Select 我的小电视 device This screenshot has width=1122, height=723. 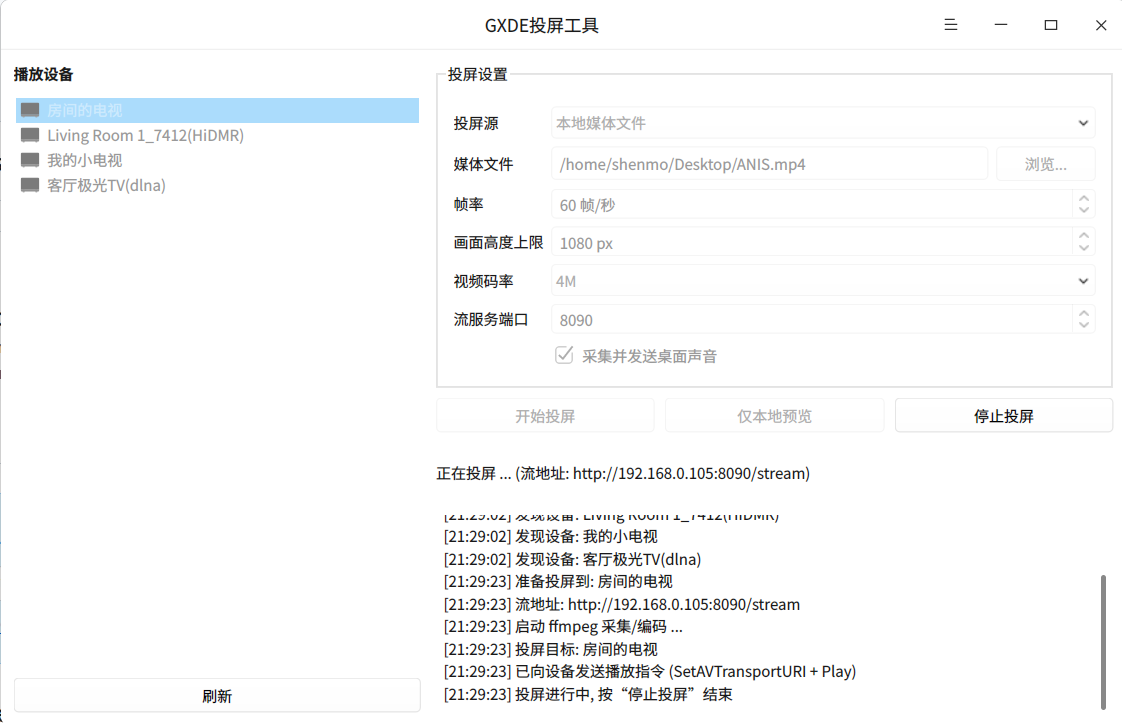point(217,160)
